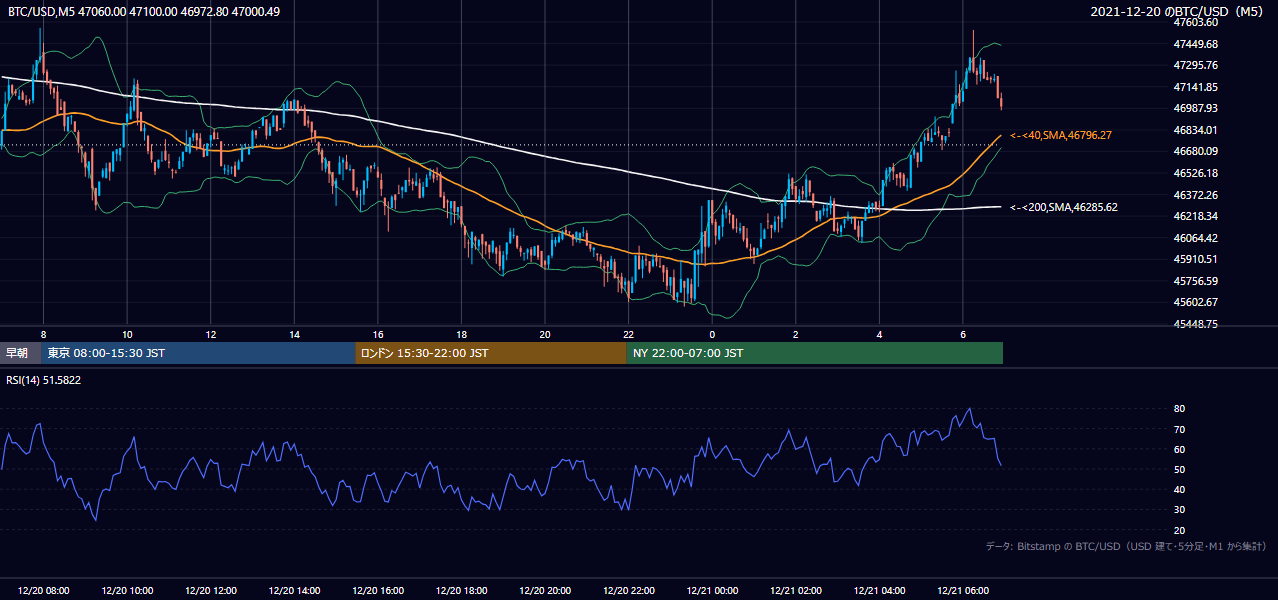
Task: Click the date label 12/20 18:00
Action: [x=461, y=590]
